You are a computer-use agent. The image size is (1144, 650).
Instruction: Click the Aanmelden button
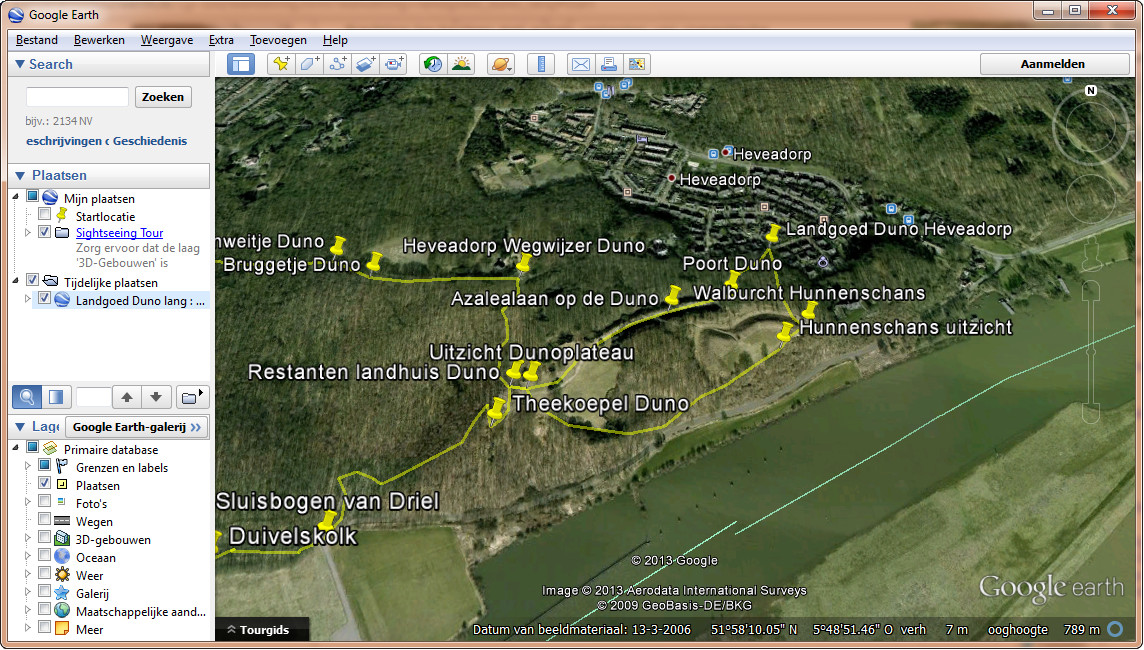click(x=1055, y=63)
